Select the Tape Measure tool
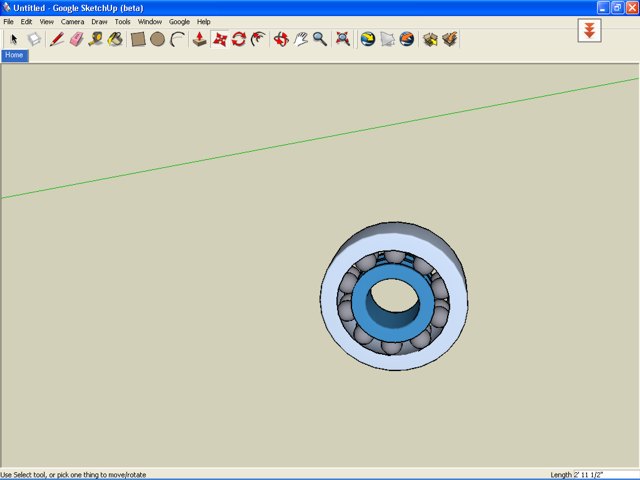640x480 pixels. click(x=96, y=39)
